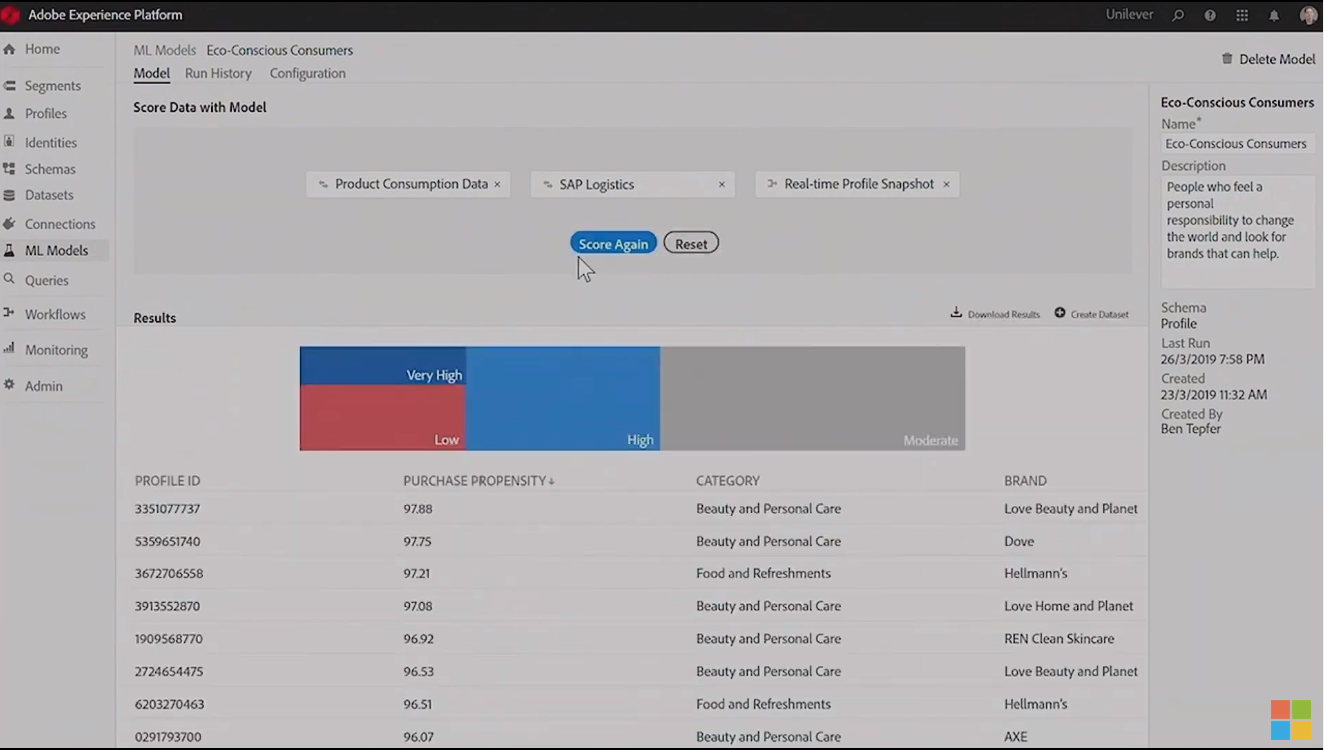Open the notifications bell icon
This screenshot has width=1324, height=750.
1274,15
